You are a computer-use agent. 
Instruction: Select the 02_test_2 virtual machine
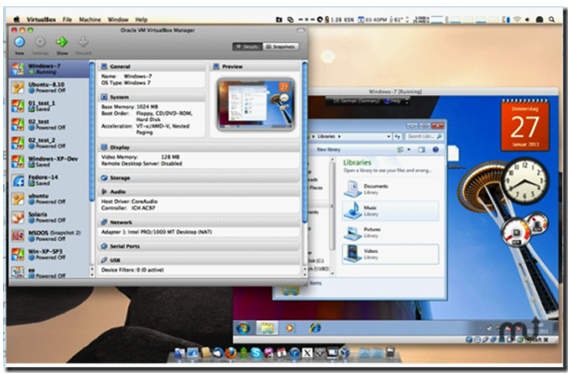pyautogui.click(x=49, y=143)
